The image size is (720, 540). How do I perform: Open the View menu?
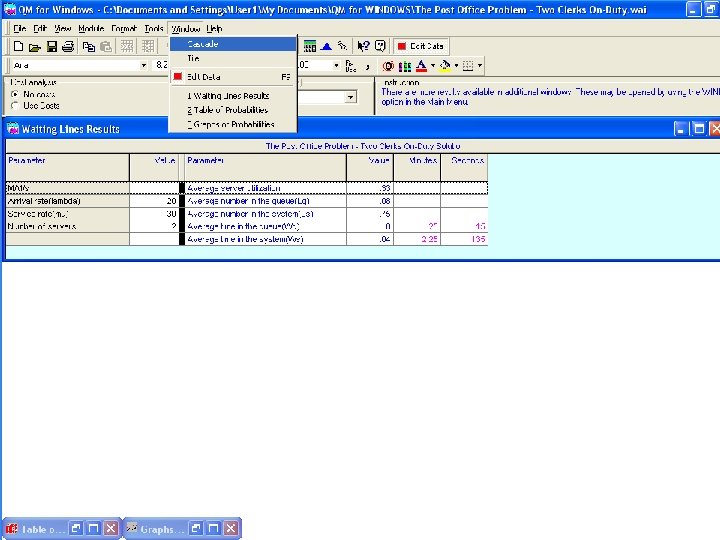coord(63,28)
